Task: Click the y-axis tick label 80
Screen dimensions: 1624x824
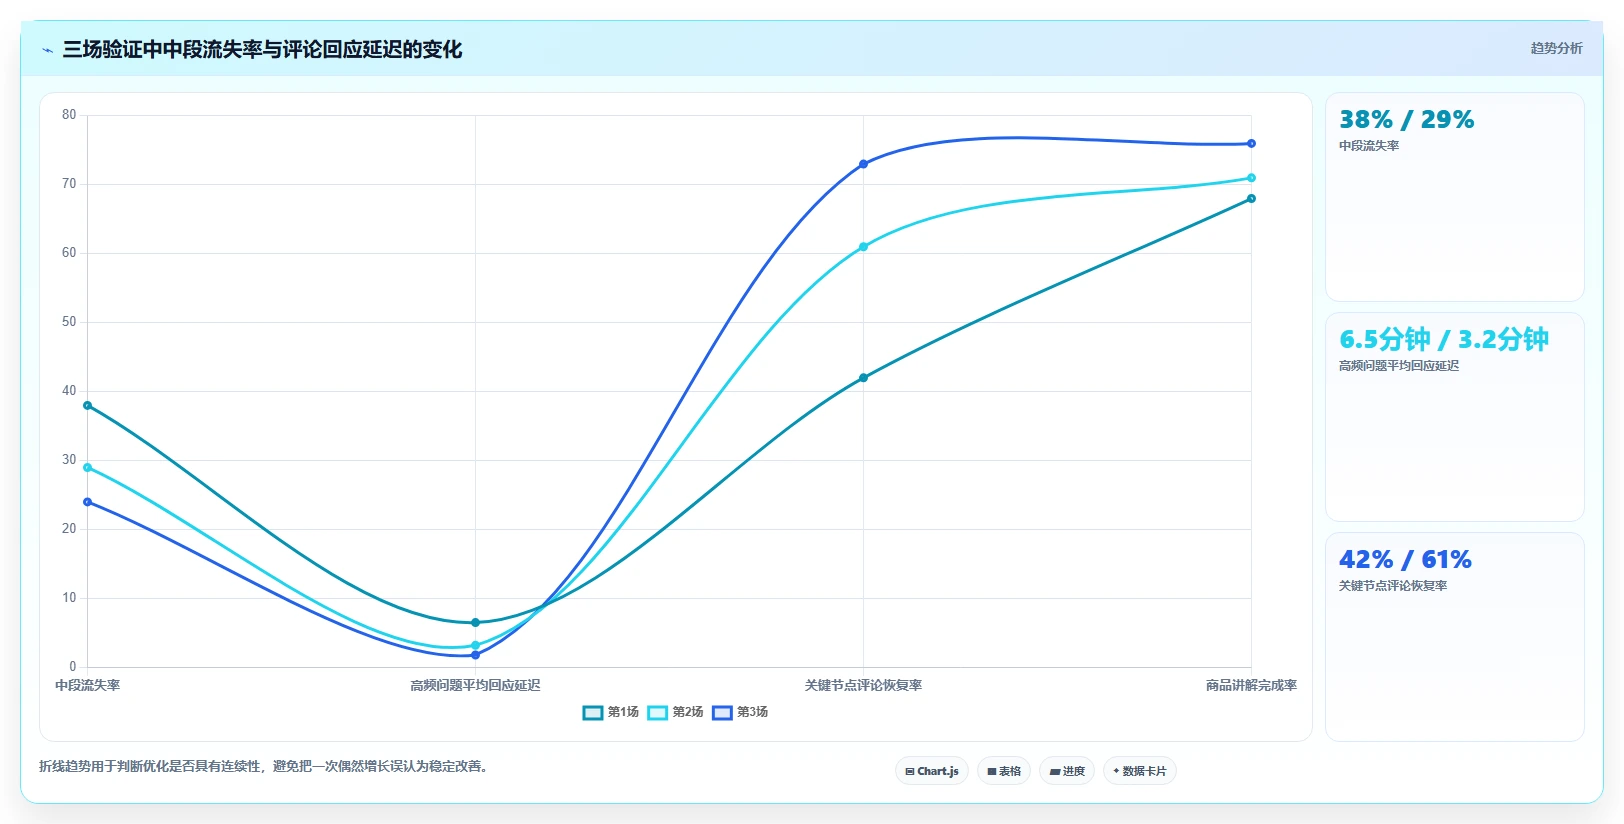Action: click(x=69, y=115)
